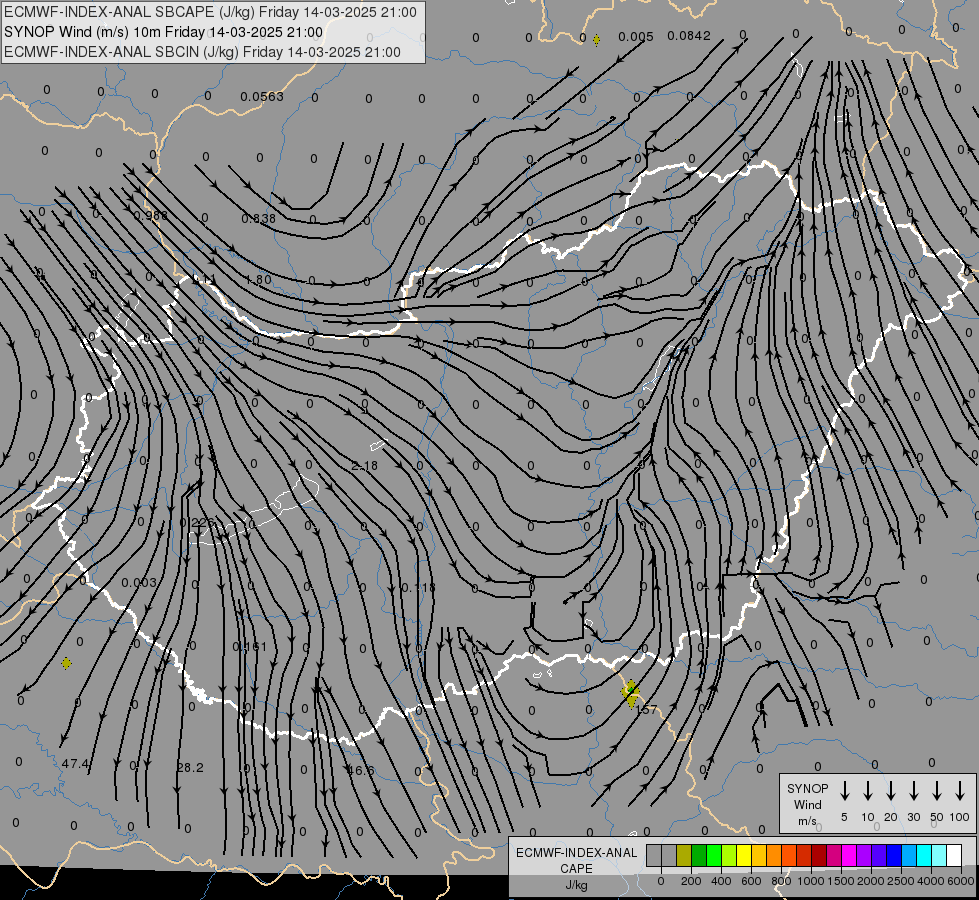Click the 0.0842 value near the top

click(689, 36)
